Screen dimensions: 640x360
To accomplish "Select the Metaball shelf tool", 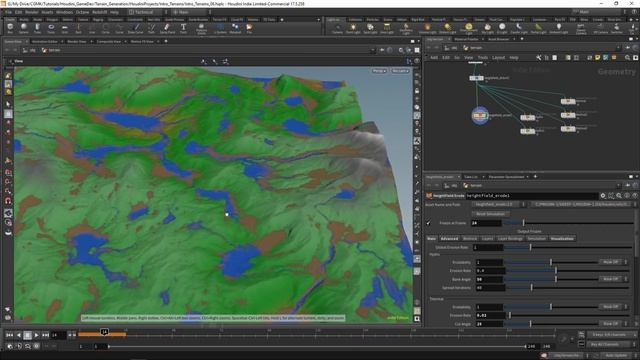I will [235, 28].
